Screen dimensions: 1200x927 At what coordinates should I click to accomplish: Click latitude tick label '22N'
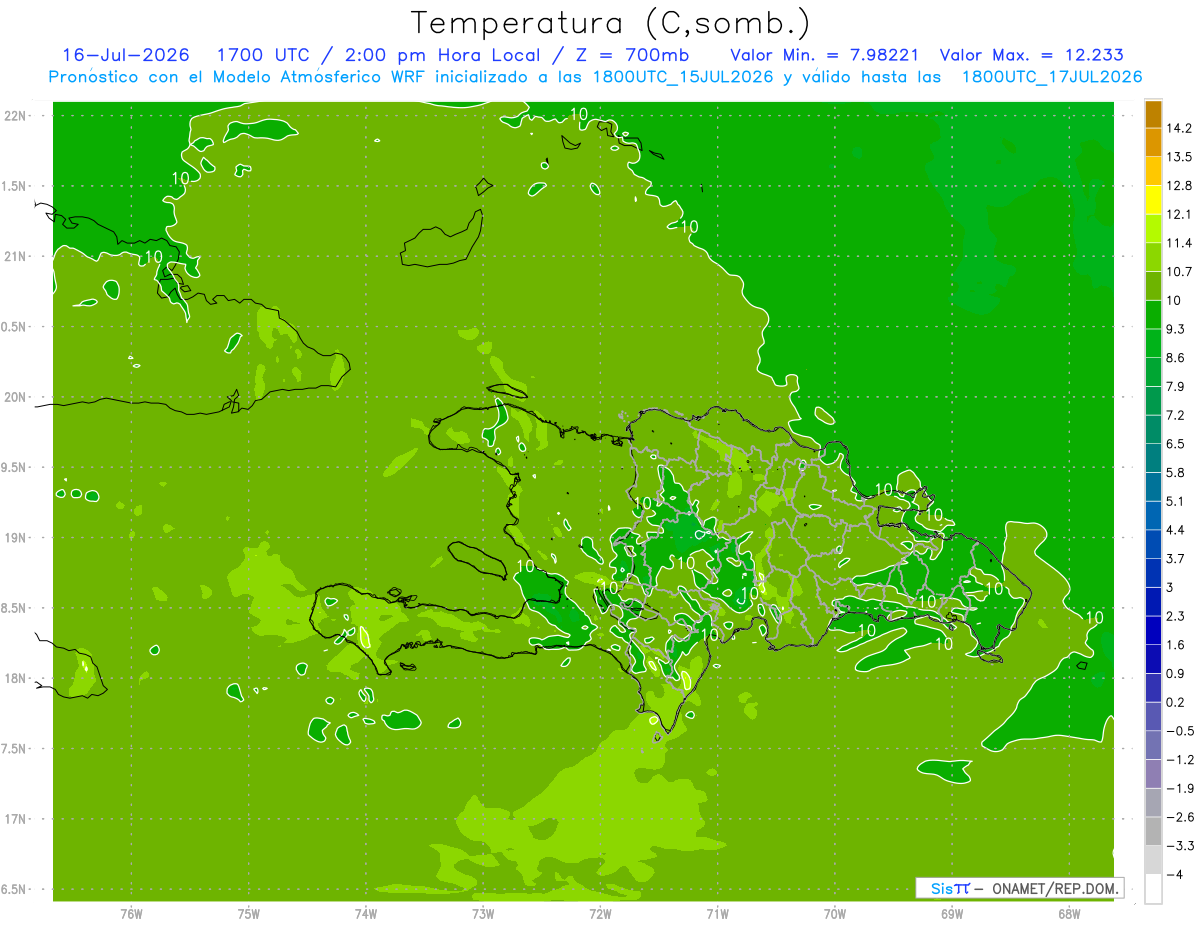[15, 115]
